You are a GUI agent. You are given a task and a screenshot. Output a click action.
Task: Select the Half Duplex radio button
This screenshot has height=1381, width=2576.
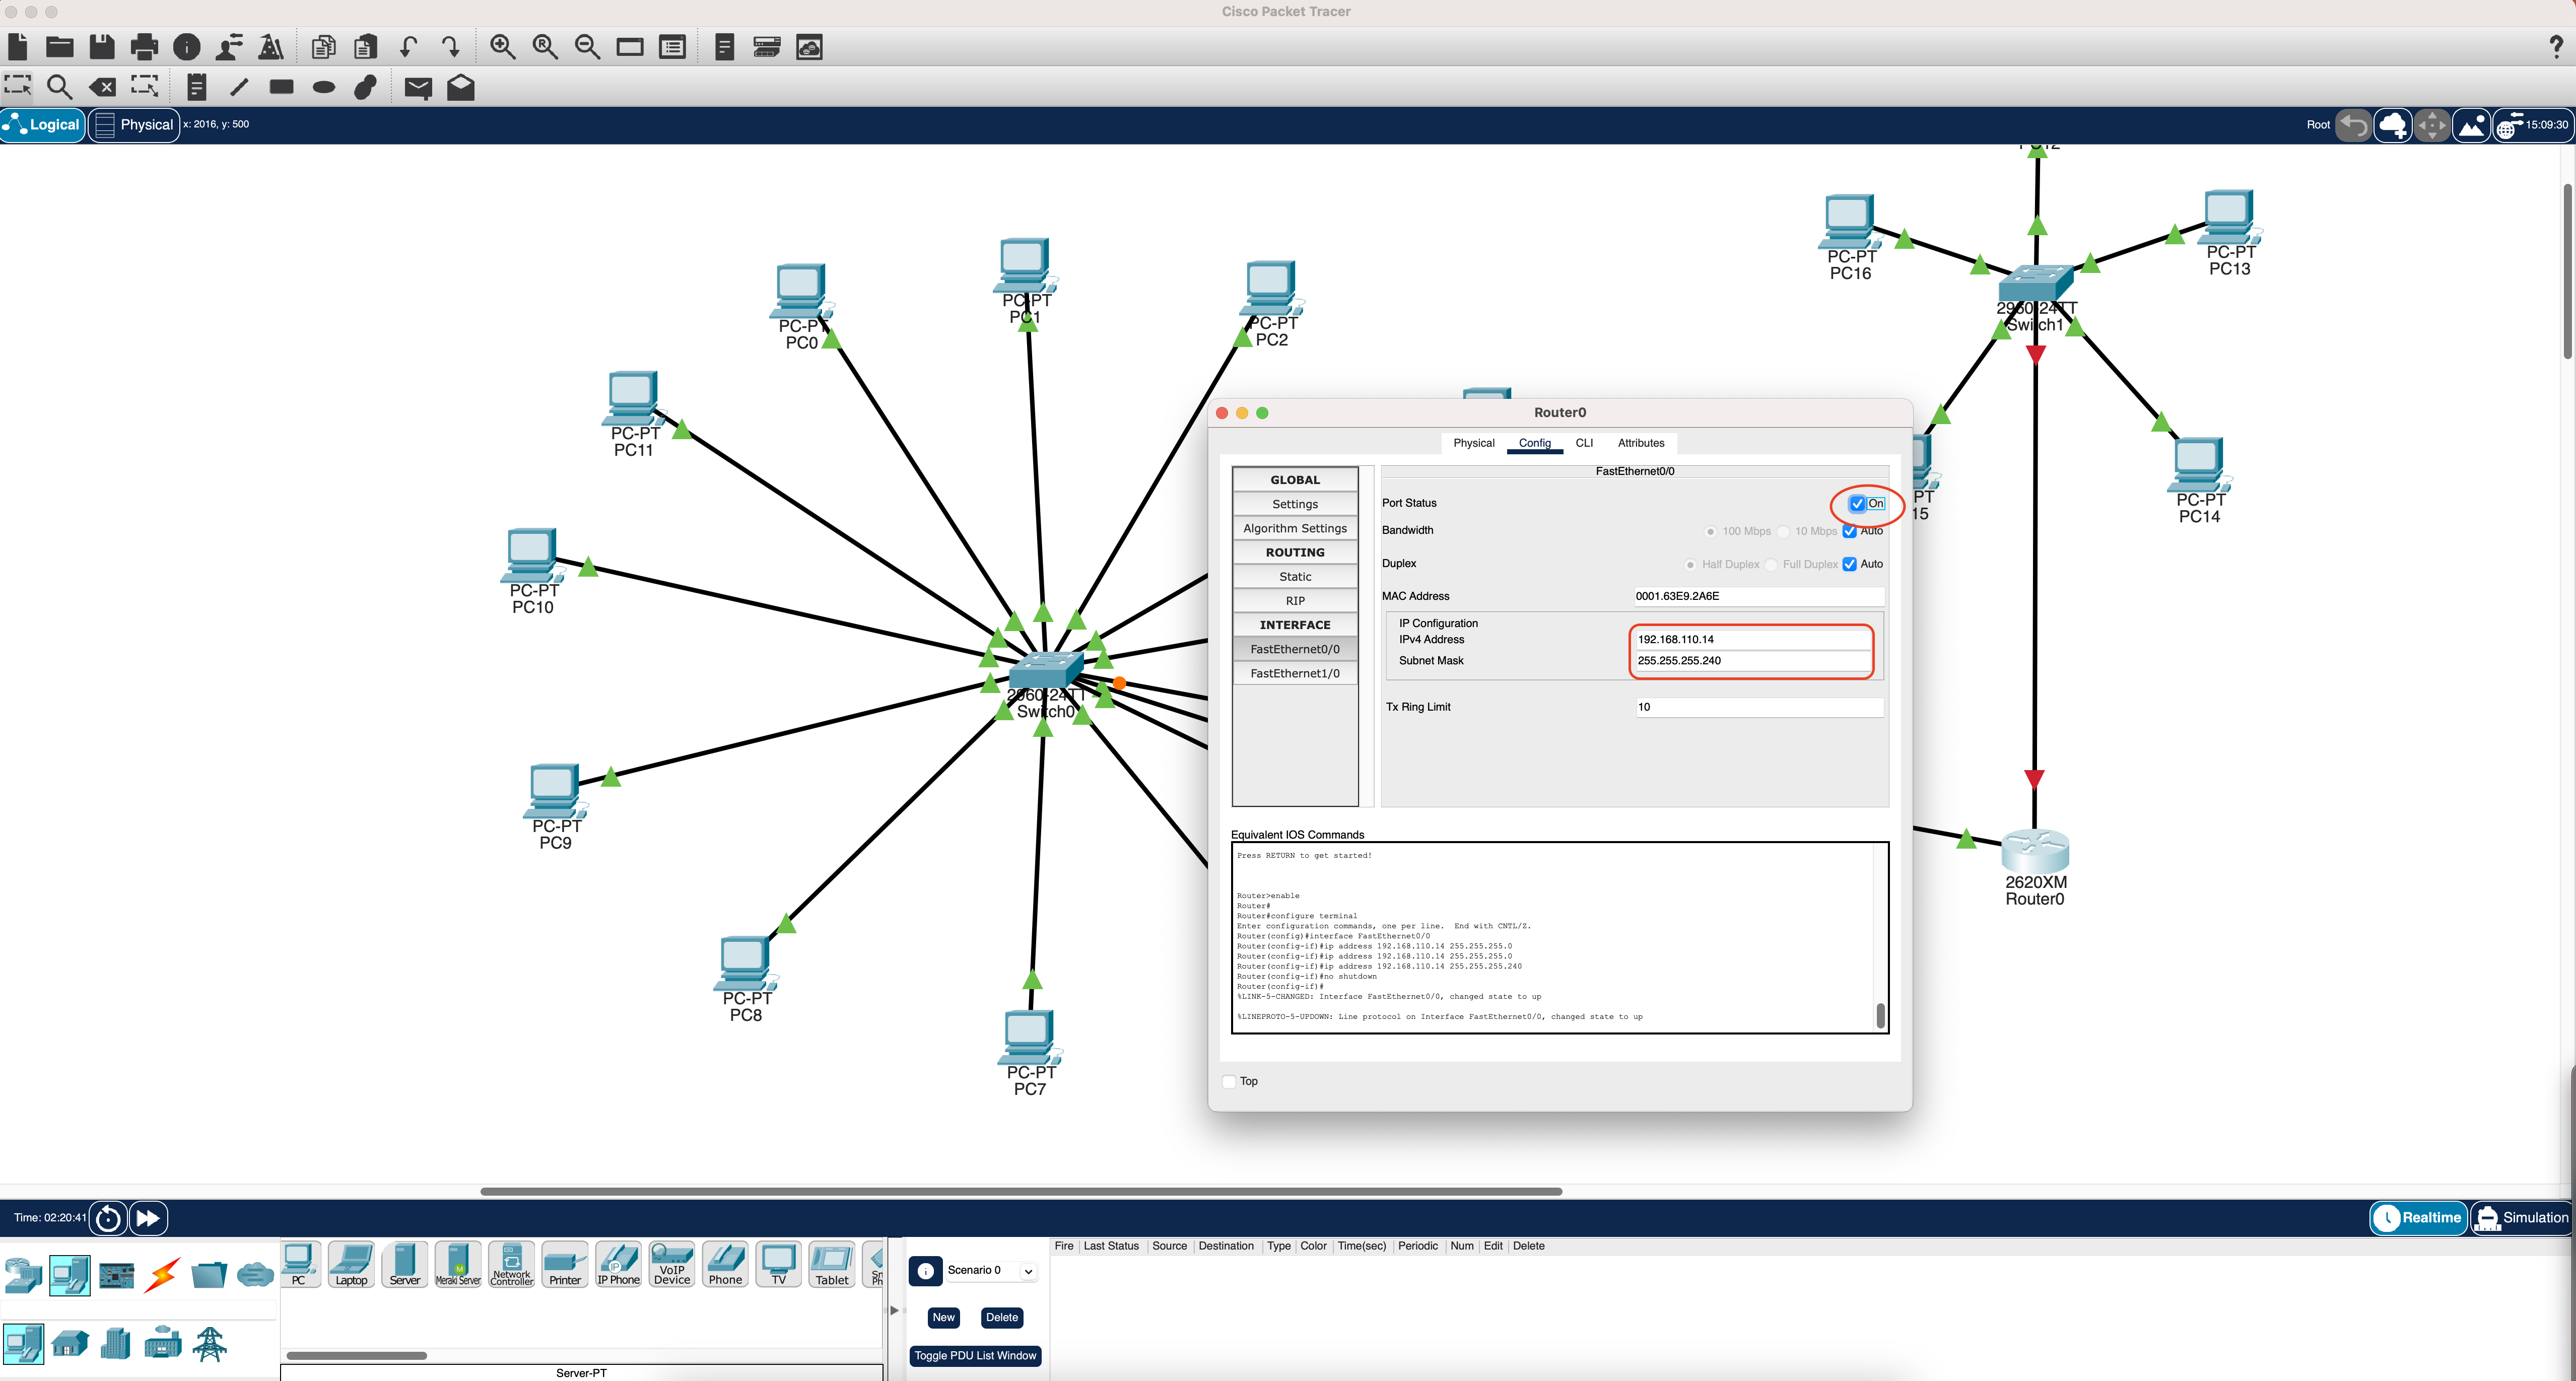tap(1690, 565)
